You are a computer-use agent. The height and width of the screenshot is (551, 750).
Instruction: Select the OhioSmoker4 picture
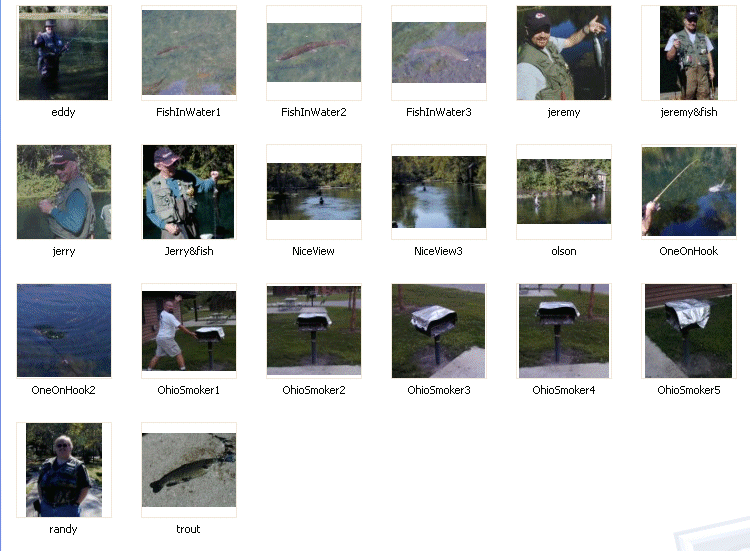[x=564, y=331]
